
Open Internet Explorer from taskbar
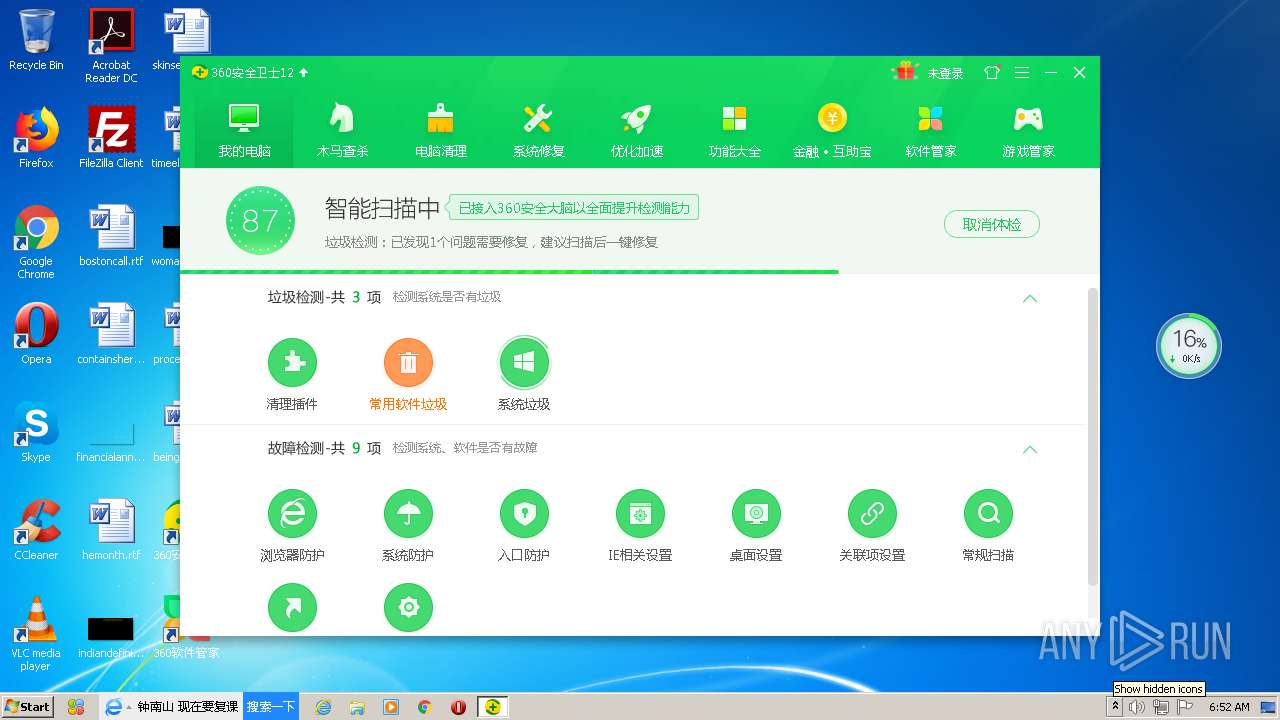(x=323, y=707)
